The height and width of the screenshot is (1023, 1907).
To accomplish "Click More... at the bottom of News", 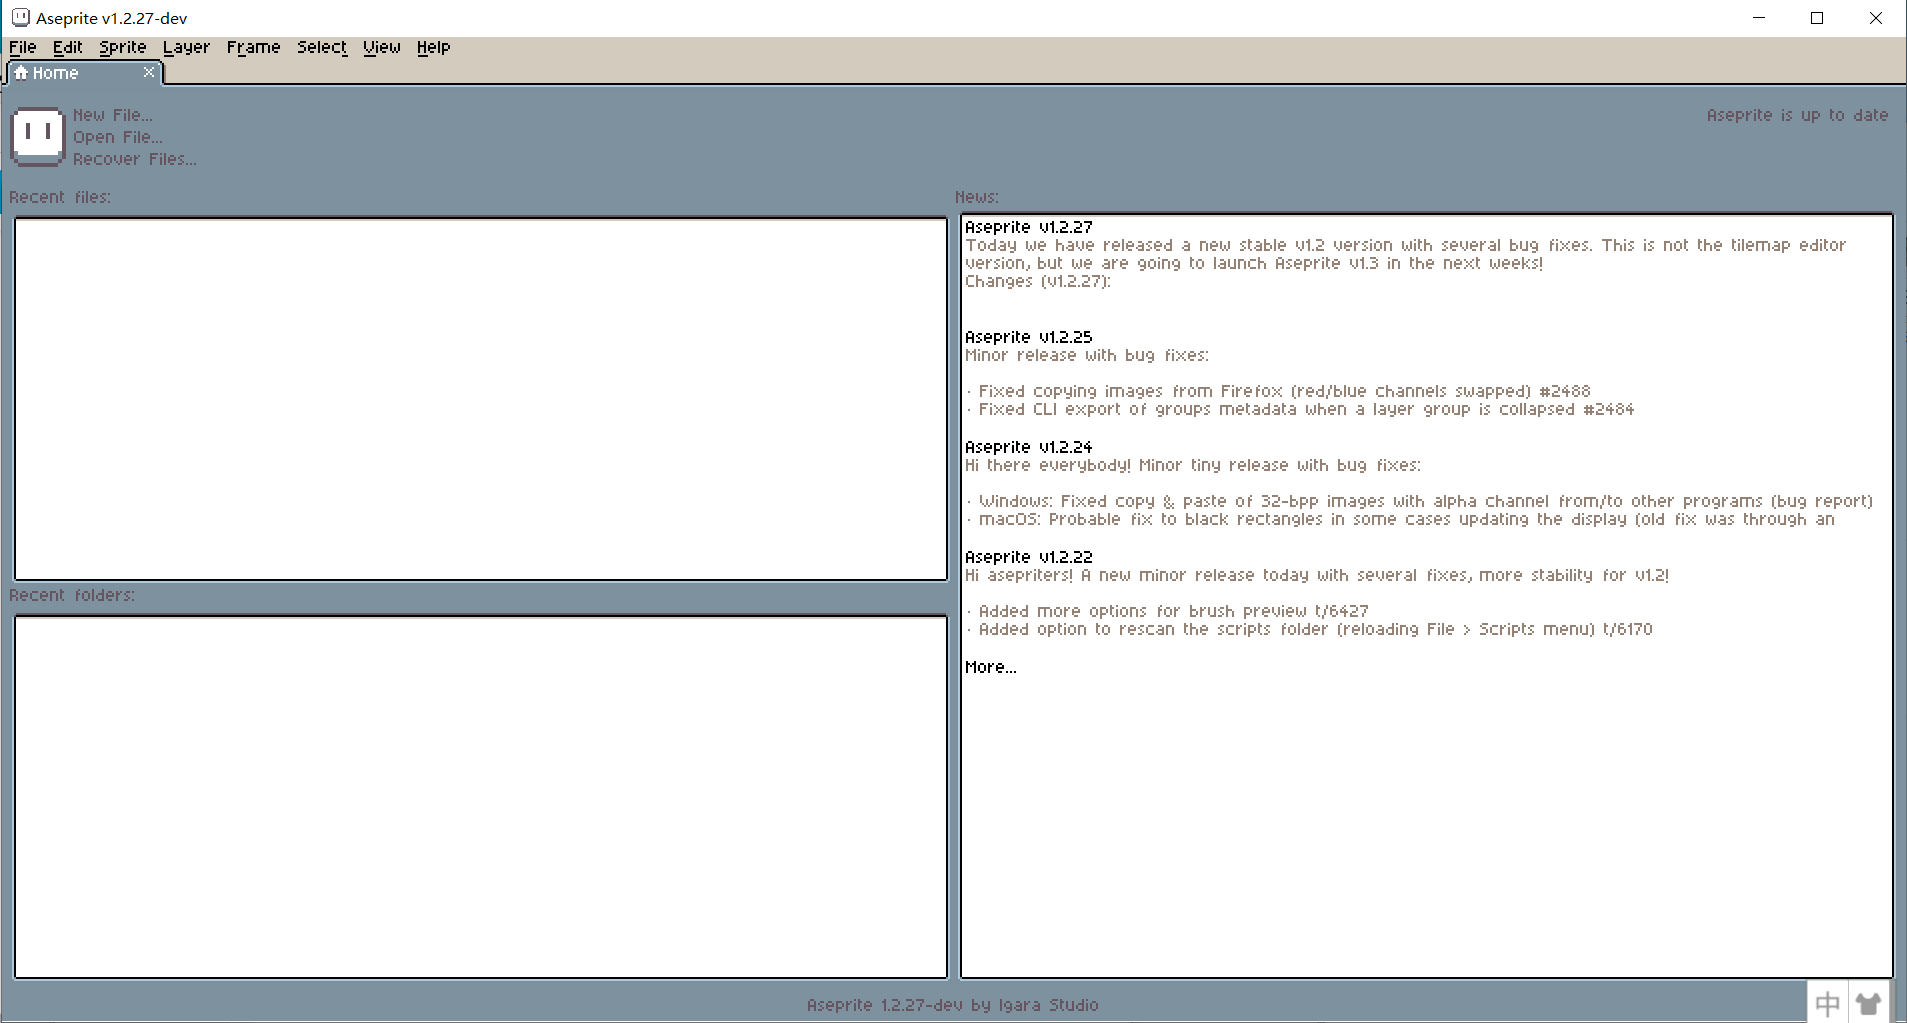I will 989,666.
